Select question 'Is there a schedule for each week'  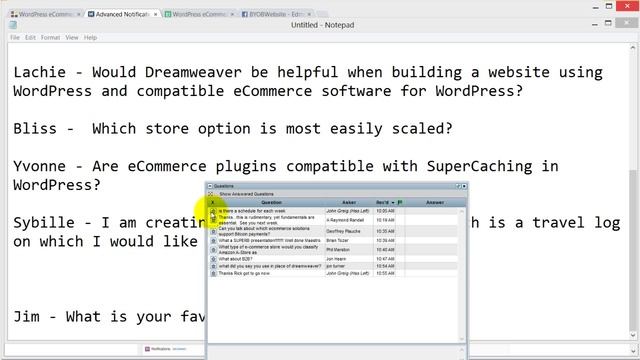pos(252,211)
